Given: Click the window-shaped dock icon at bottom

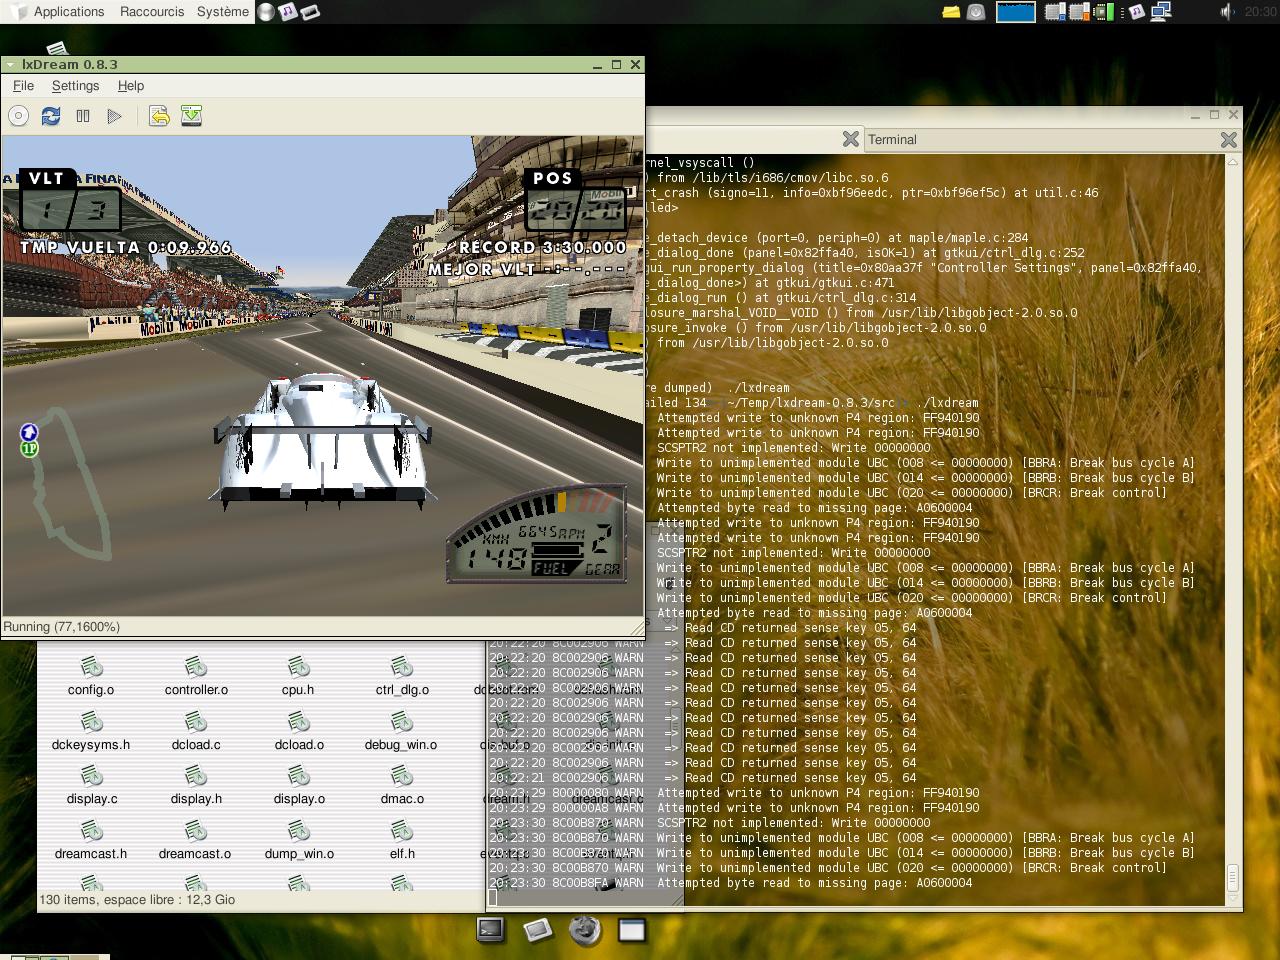Looking at the screenshot, I should point(632,930).
